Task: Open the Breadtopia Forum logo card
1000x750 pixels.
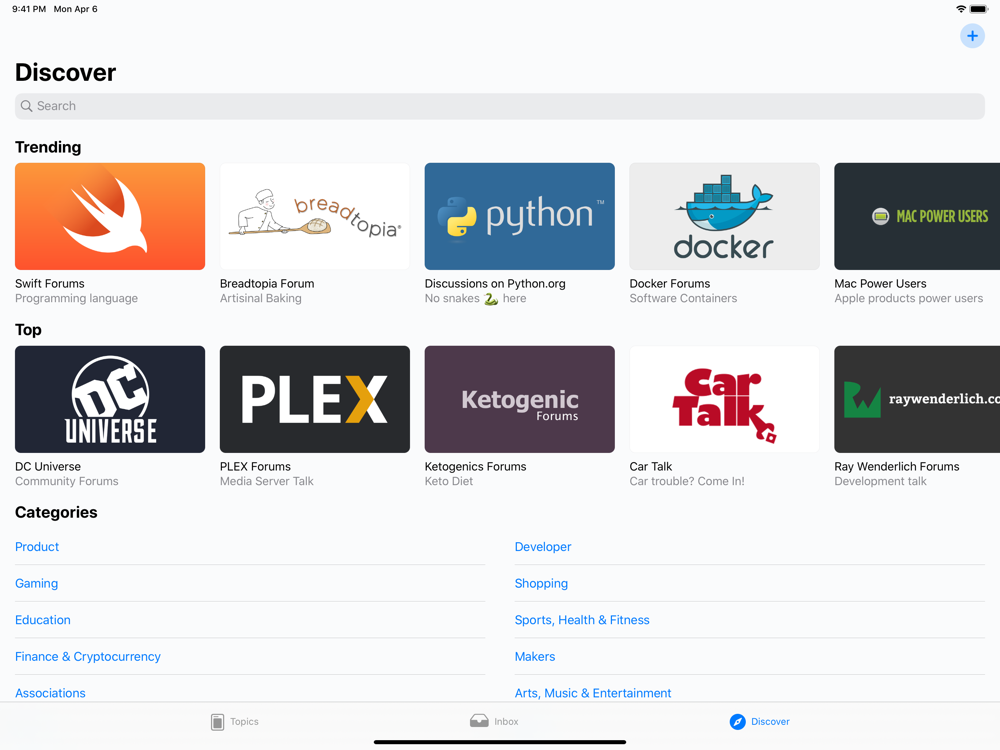Action: (315, 216)
